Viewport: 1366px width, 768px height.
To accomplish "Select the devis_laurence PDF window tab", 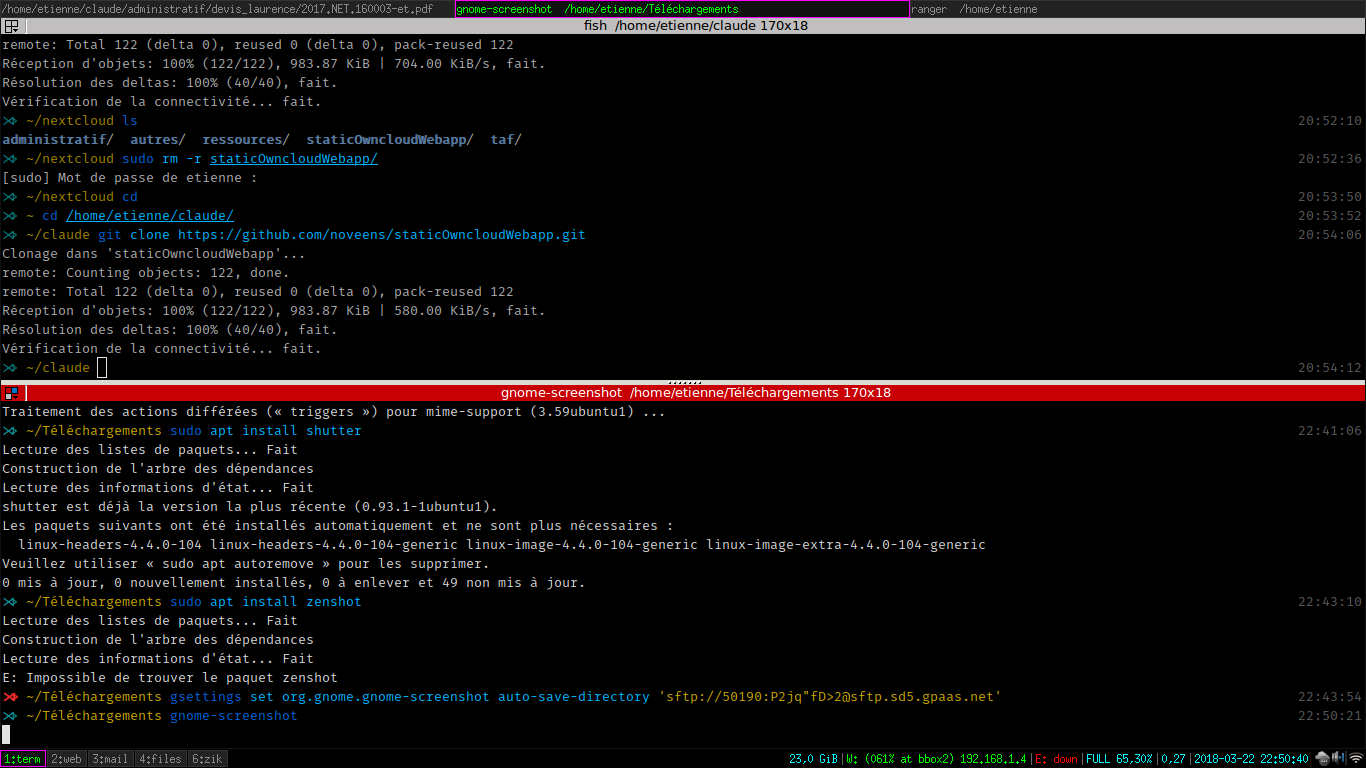I will (226, 9).
